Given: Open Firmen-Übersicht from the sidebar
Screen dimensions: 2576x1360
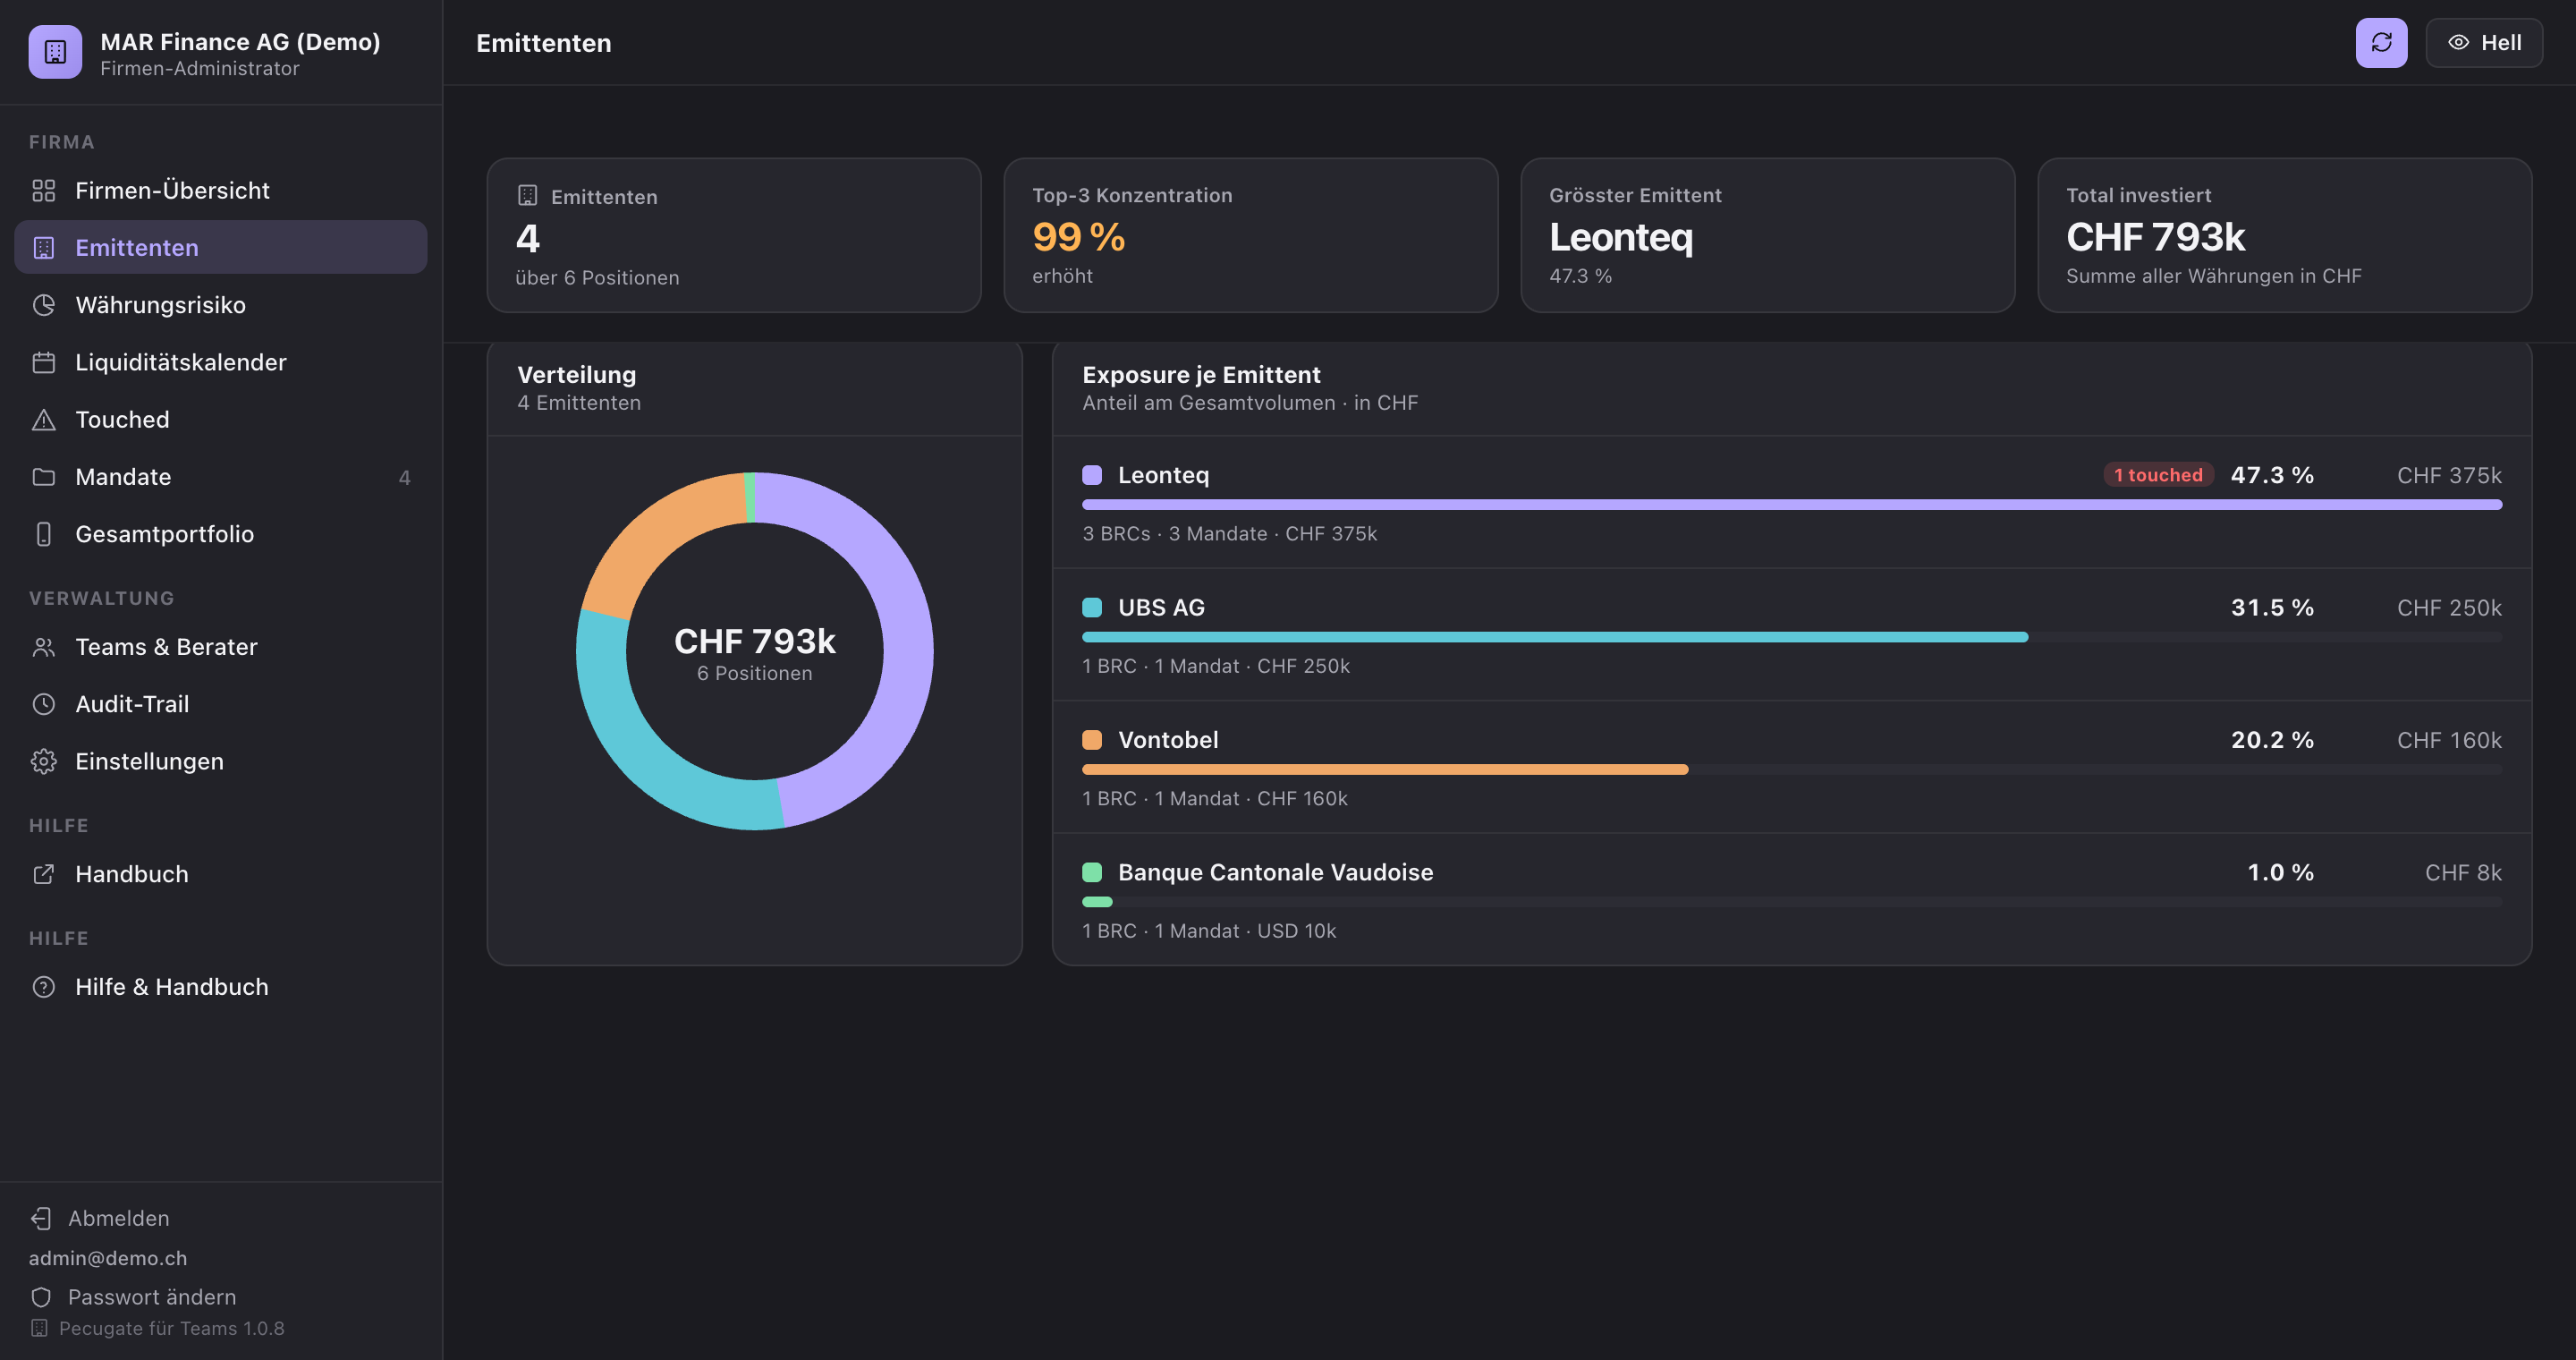Looking at the screenshot, I should [221, 190].
